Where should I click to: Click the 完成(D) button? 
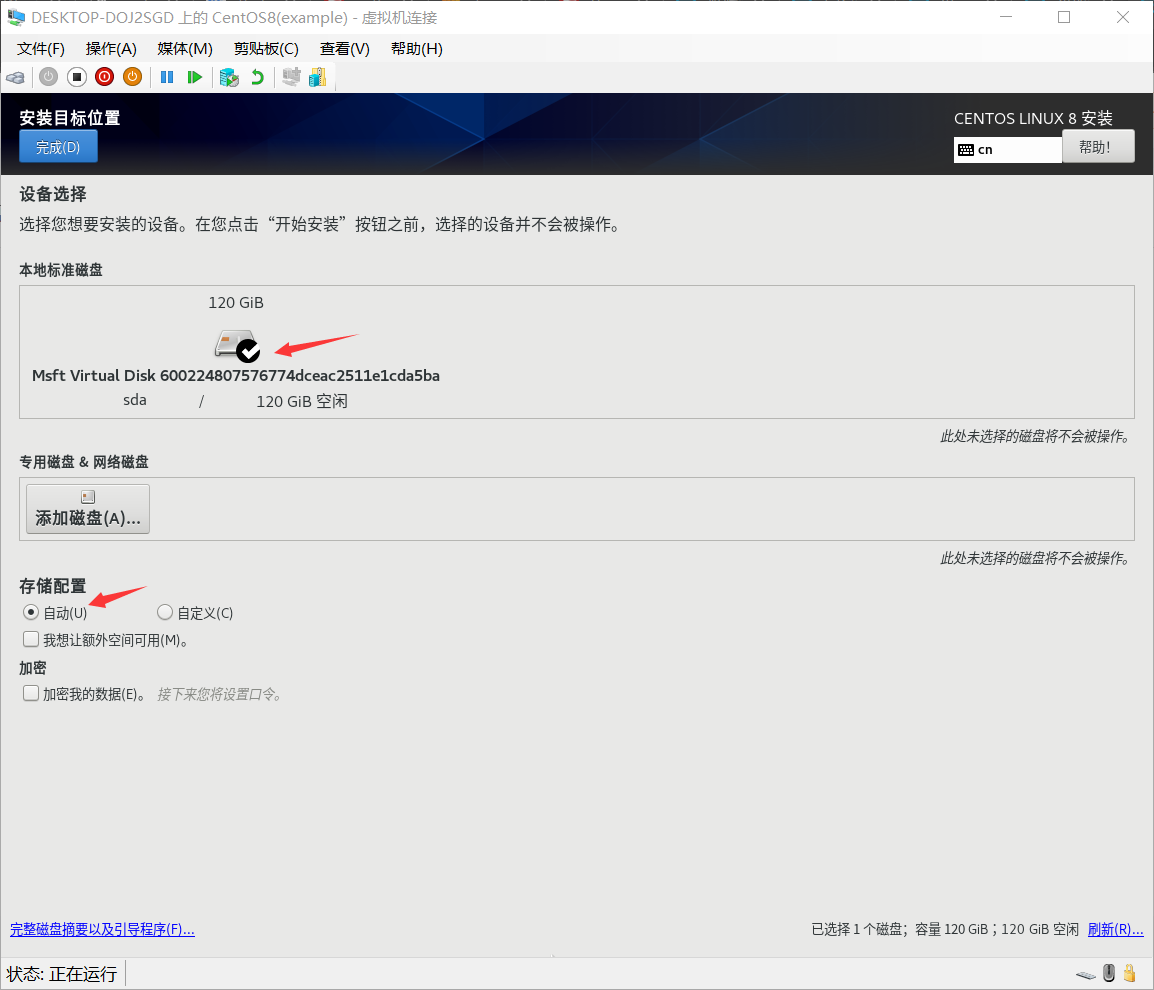[58, 147]
